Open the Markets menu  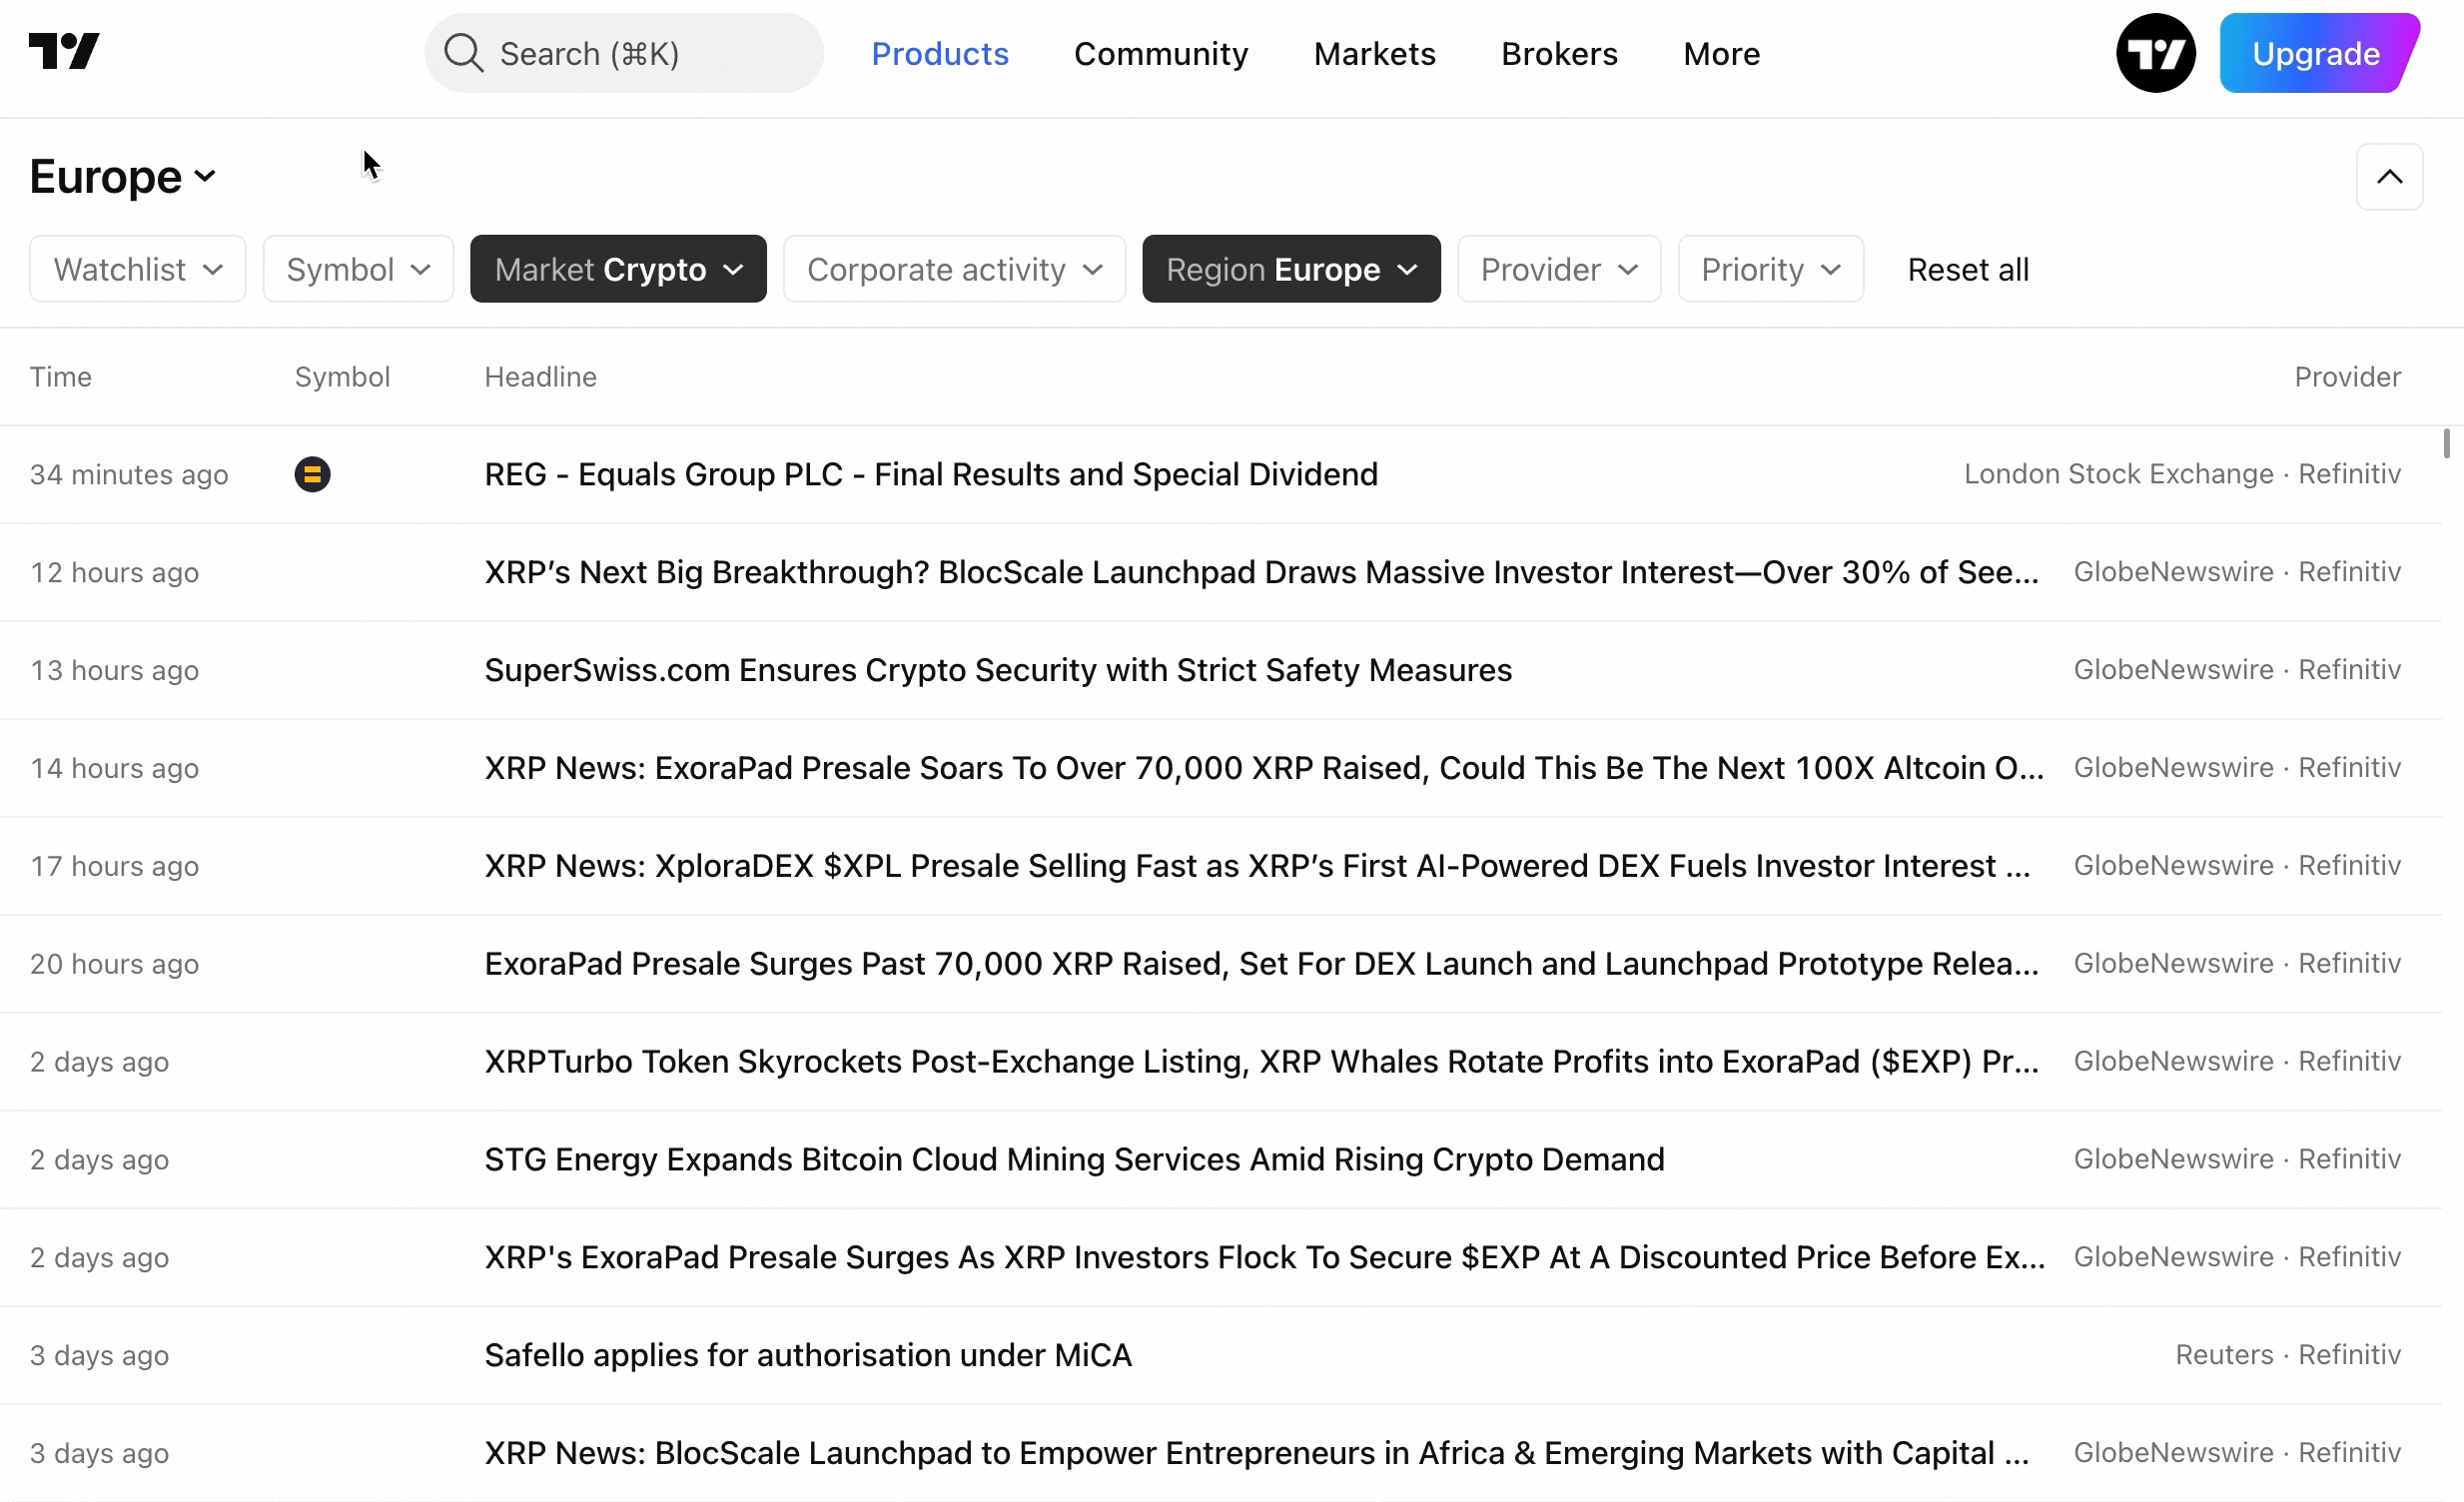pyautogui.click(x=1374, y=54)
